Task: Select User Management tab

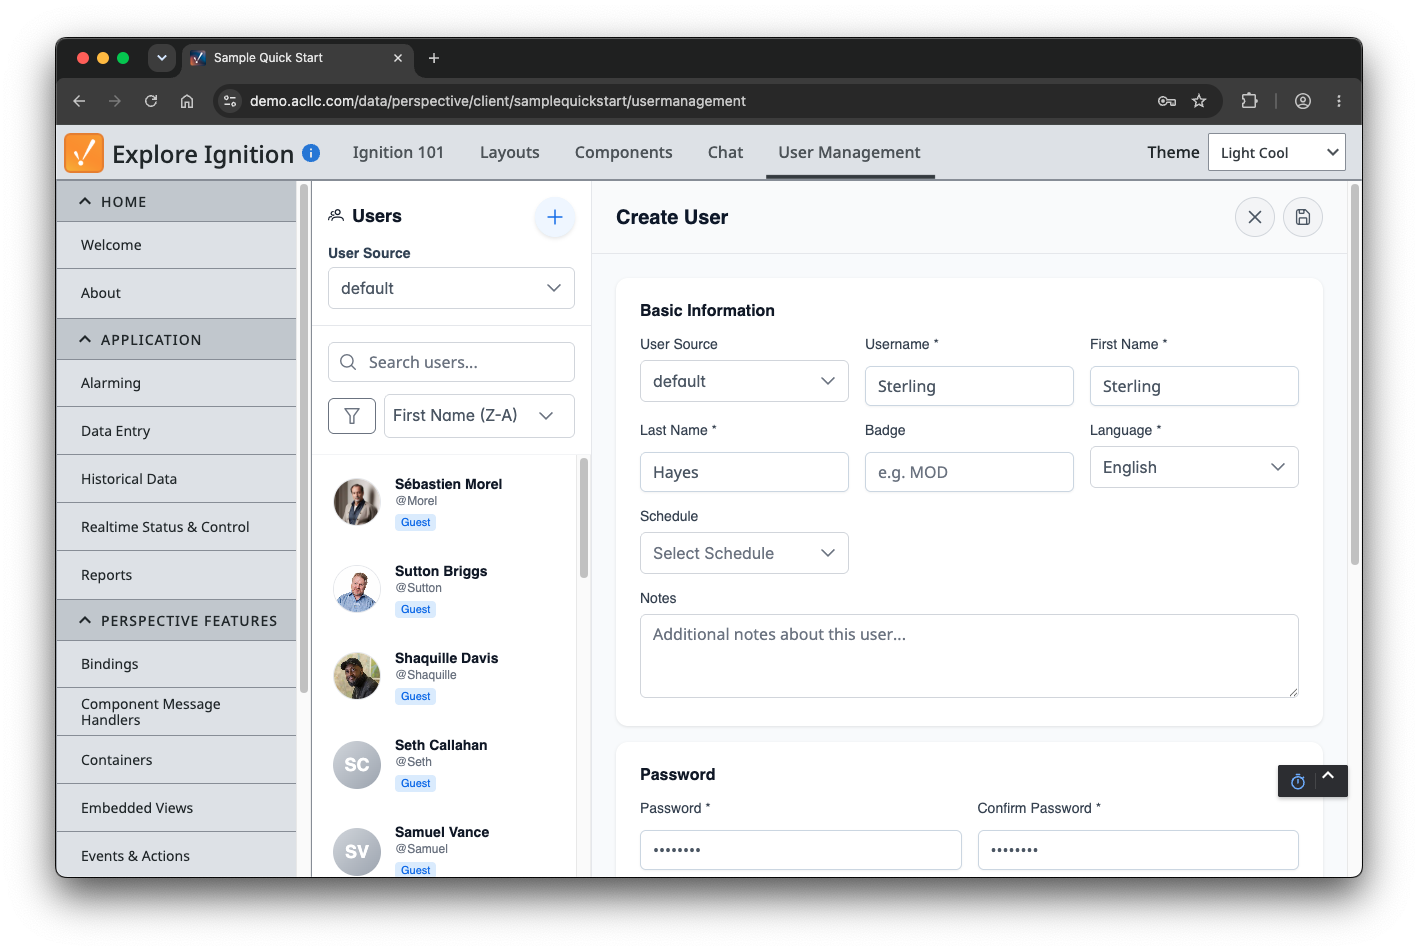Action: [849, 152]
